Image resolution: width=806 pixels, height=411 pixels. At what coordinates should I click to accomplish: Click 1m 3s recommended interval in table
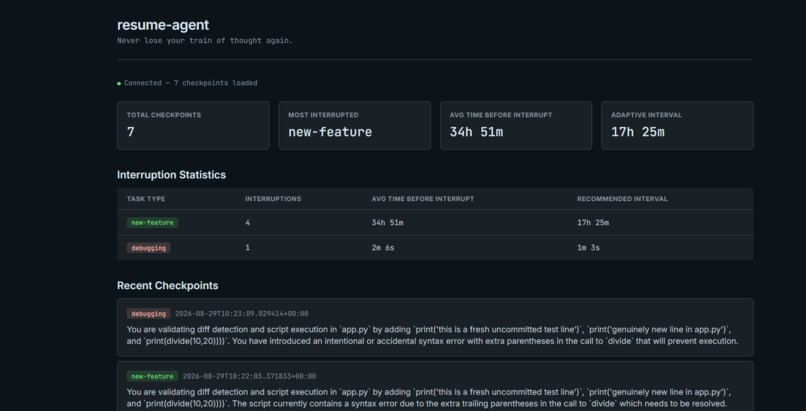point(589,248)
